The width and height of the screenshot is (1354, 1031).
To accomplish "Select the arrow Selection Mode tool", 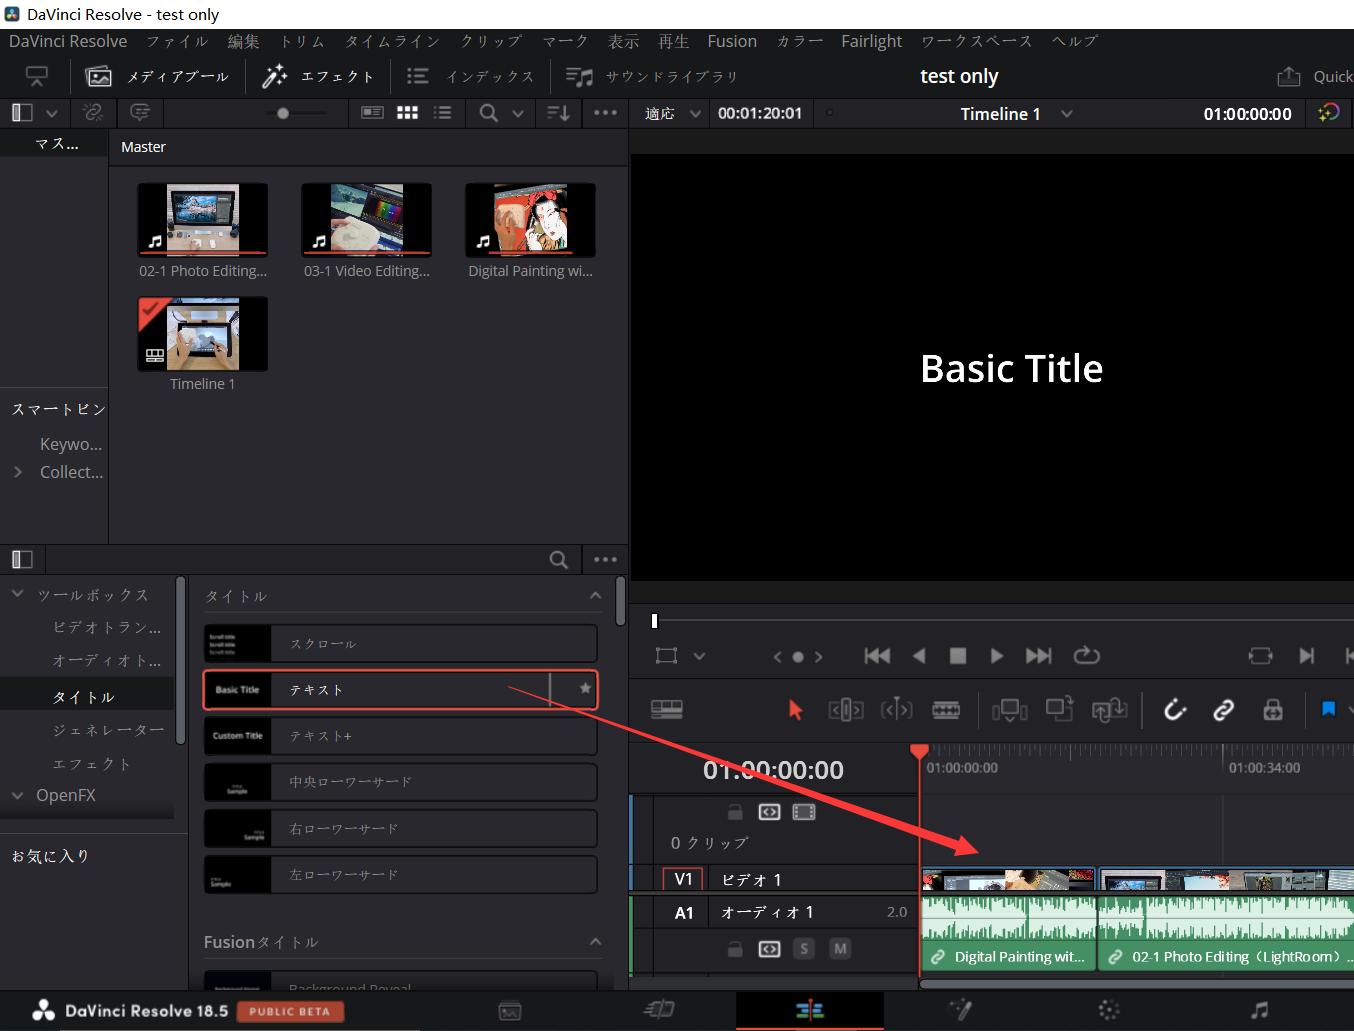I will (795, 710).
